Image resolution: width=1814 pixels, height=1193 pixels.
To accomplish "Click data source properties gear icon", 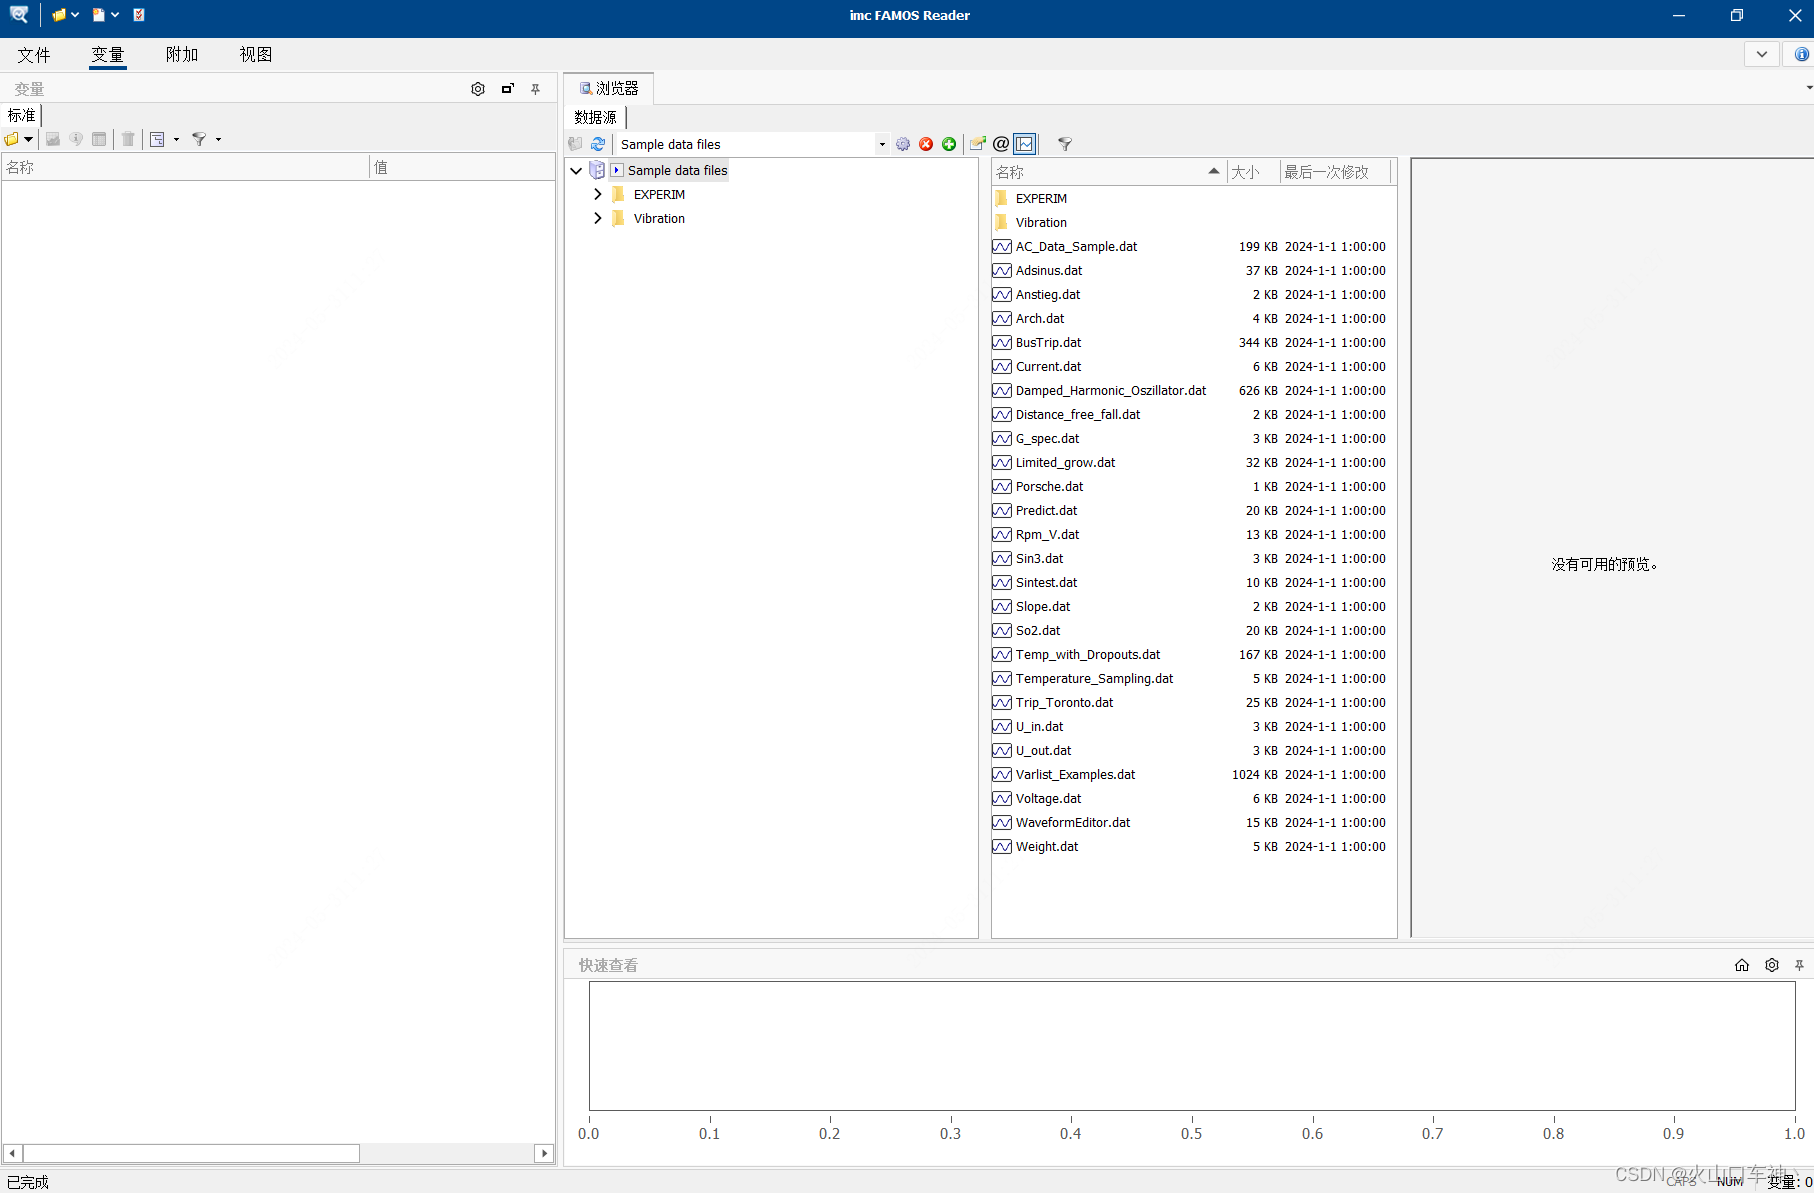I will click(903, 144).
